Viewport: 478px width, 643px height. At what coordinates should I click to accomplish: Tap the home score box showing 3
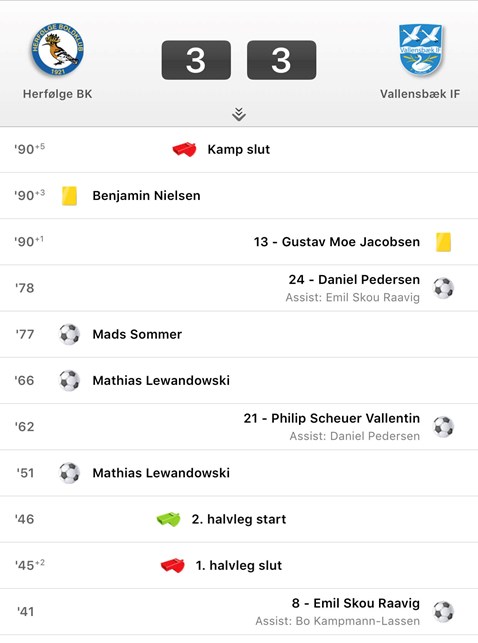tap(196, 60)
